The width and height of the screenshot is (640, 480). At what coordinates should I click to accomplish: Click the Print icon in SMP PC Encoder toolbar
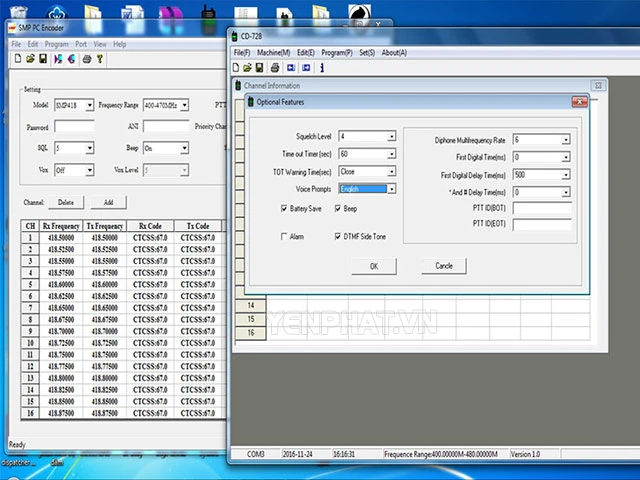point(86,60)
